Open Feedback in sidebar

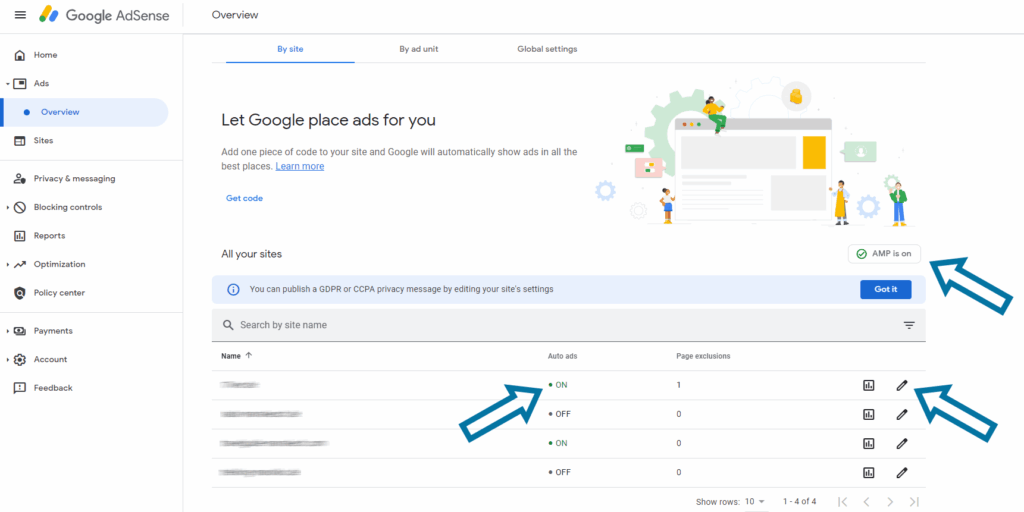[53, 388]
